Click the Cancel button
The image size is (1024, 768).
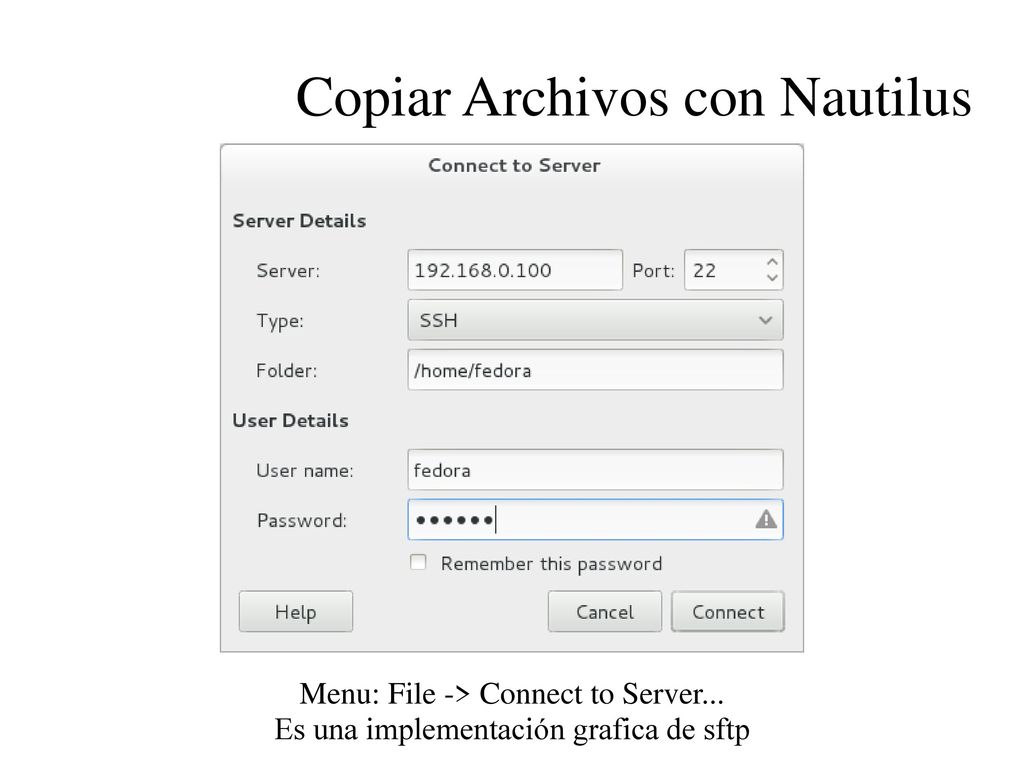(x=605, y=612)
